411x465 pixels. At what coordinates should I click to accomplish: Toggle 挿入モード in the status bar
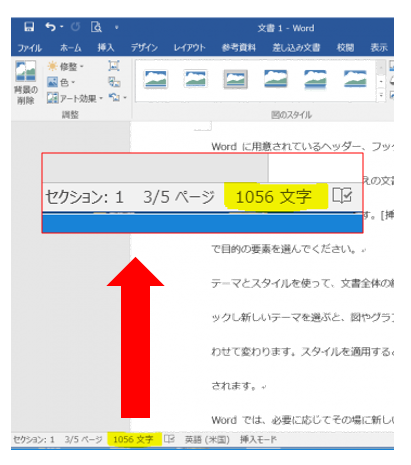coord(258,440)
